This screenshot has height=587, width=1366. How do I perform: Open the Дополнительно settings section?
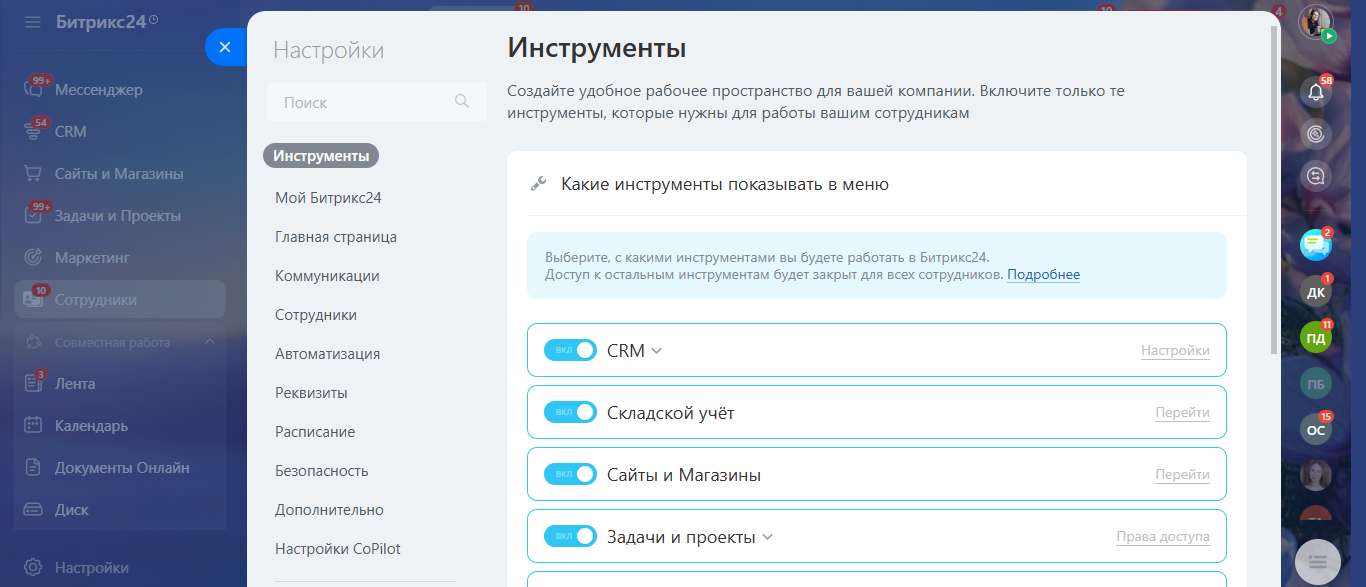pos(329,510)
